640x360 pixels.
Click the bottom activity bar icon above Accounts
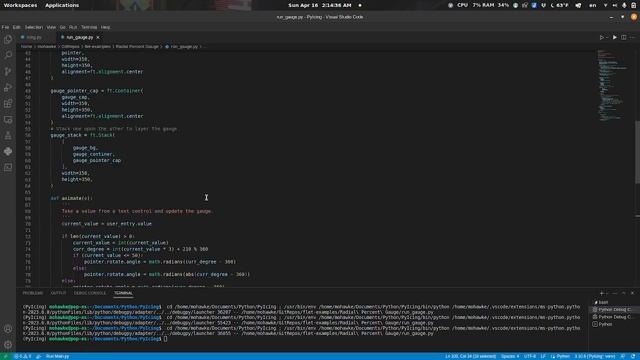click(8, 167)
